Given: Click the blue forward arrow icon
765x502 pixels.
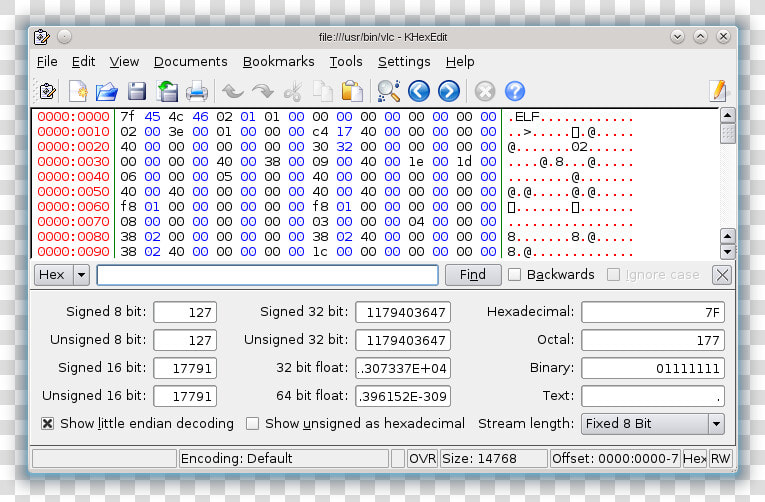Looking at the screenshot, I should pyautogui.click(x=449, y=91).
